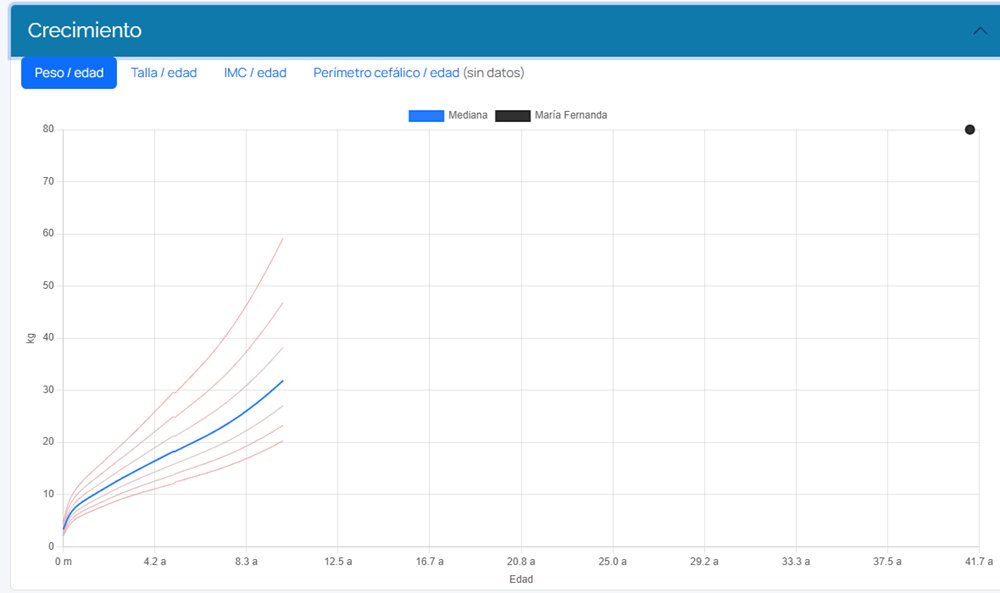Click the 12.5 a axis label

[338, 562]
